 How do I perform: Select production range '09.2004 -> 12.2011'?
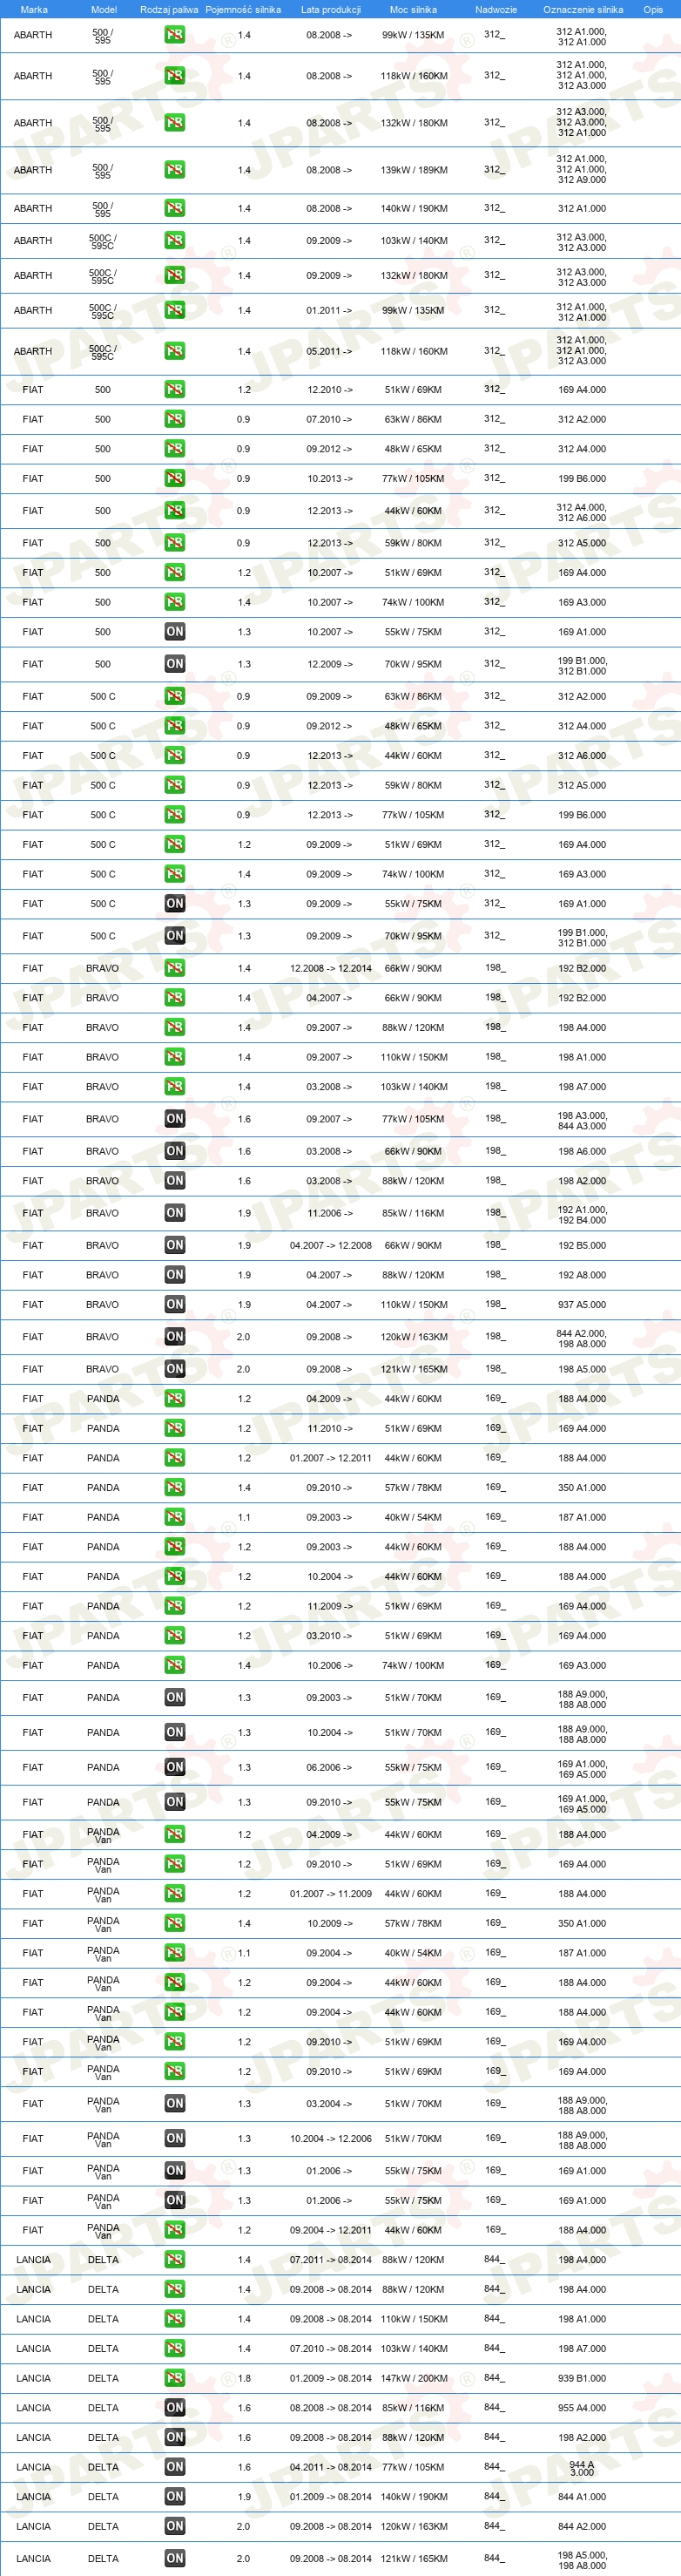pos(331,2230)
